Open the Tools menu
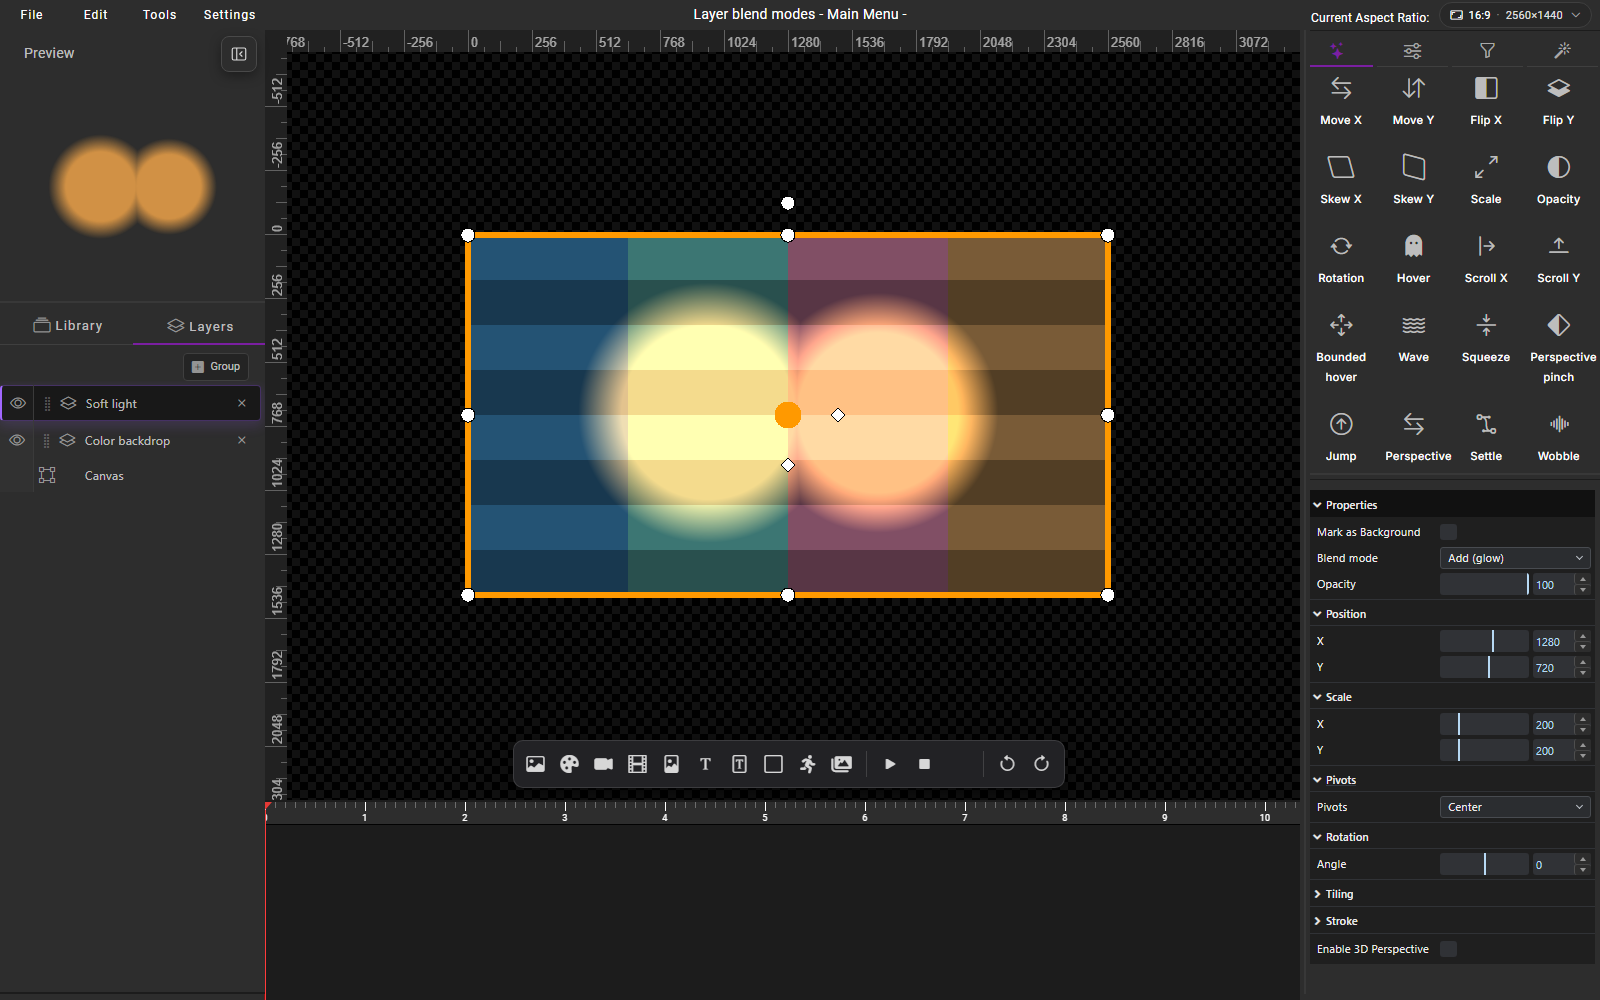The height and width of the screenshot is (1000, 1600). pyautogui.click(x=159, y=14)
